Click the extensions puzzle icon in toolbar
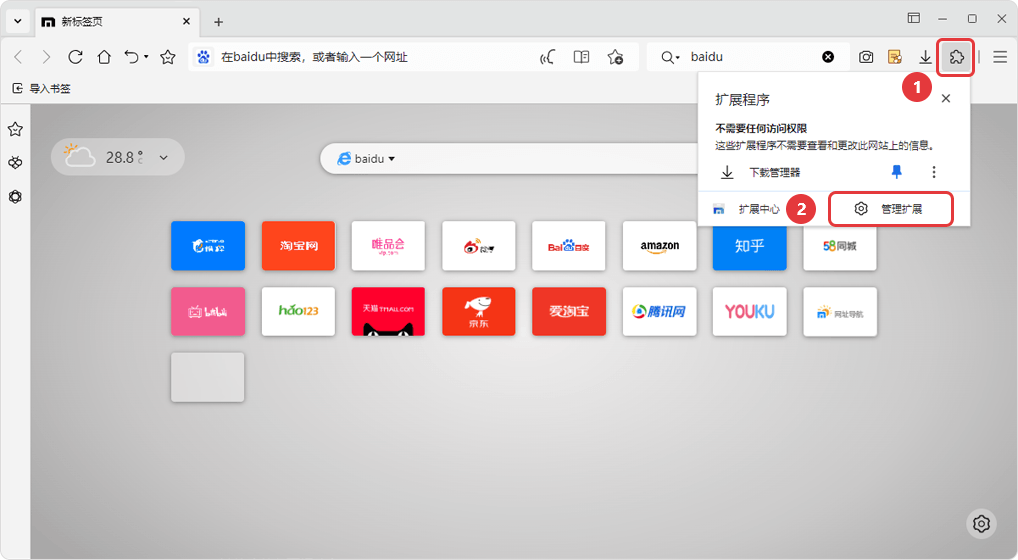This screenshot has height=560, width=1018. (956, 57)
